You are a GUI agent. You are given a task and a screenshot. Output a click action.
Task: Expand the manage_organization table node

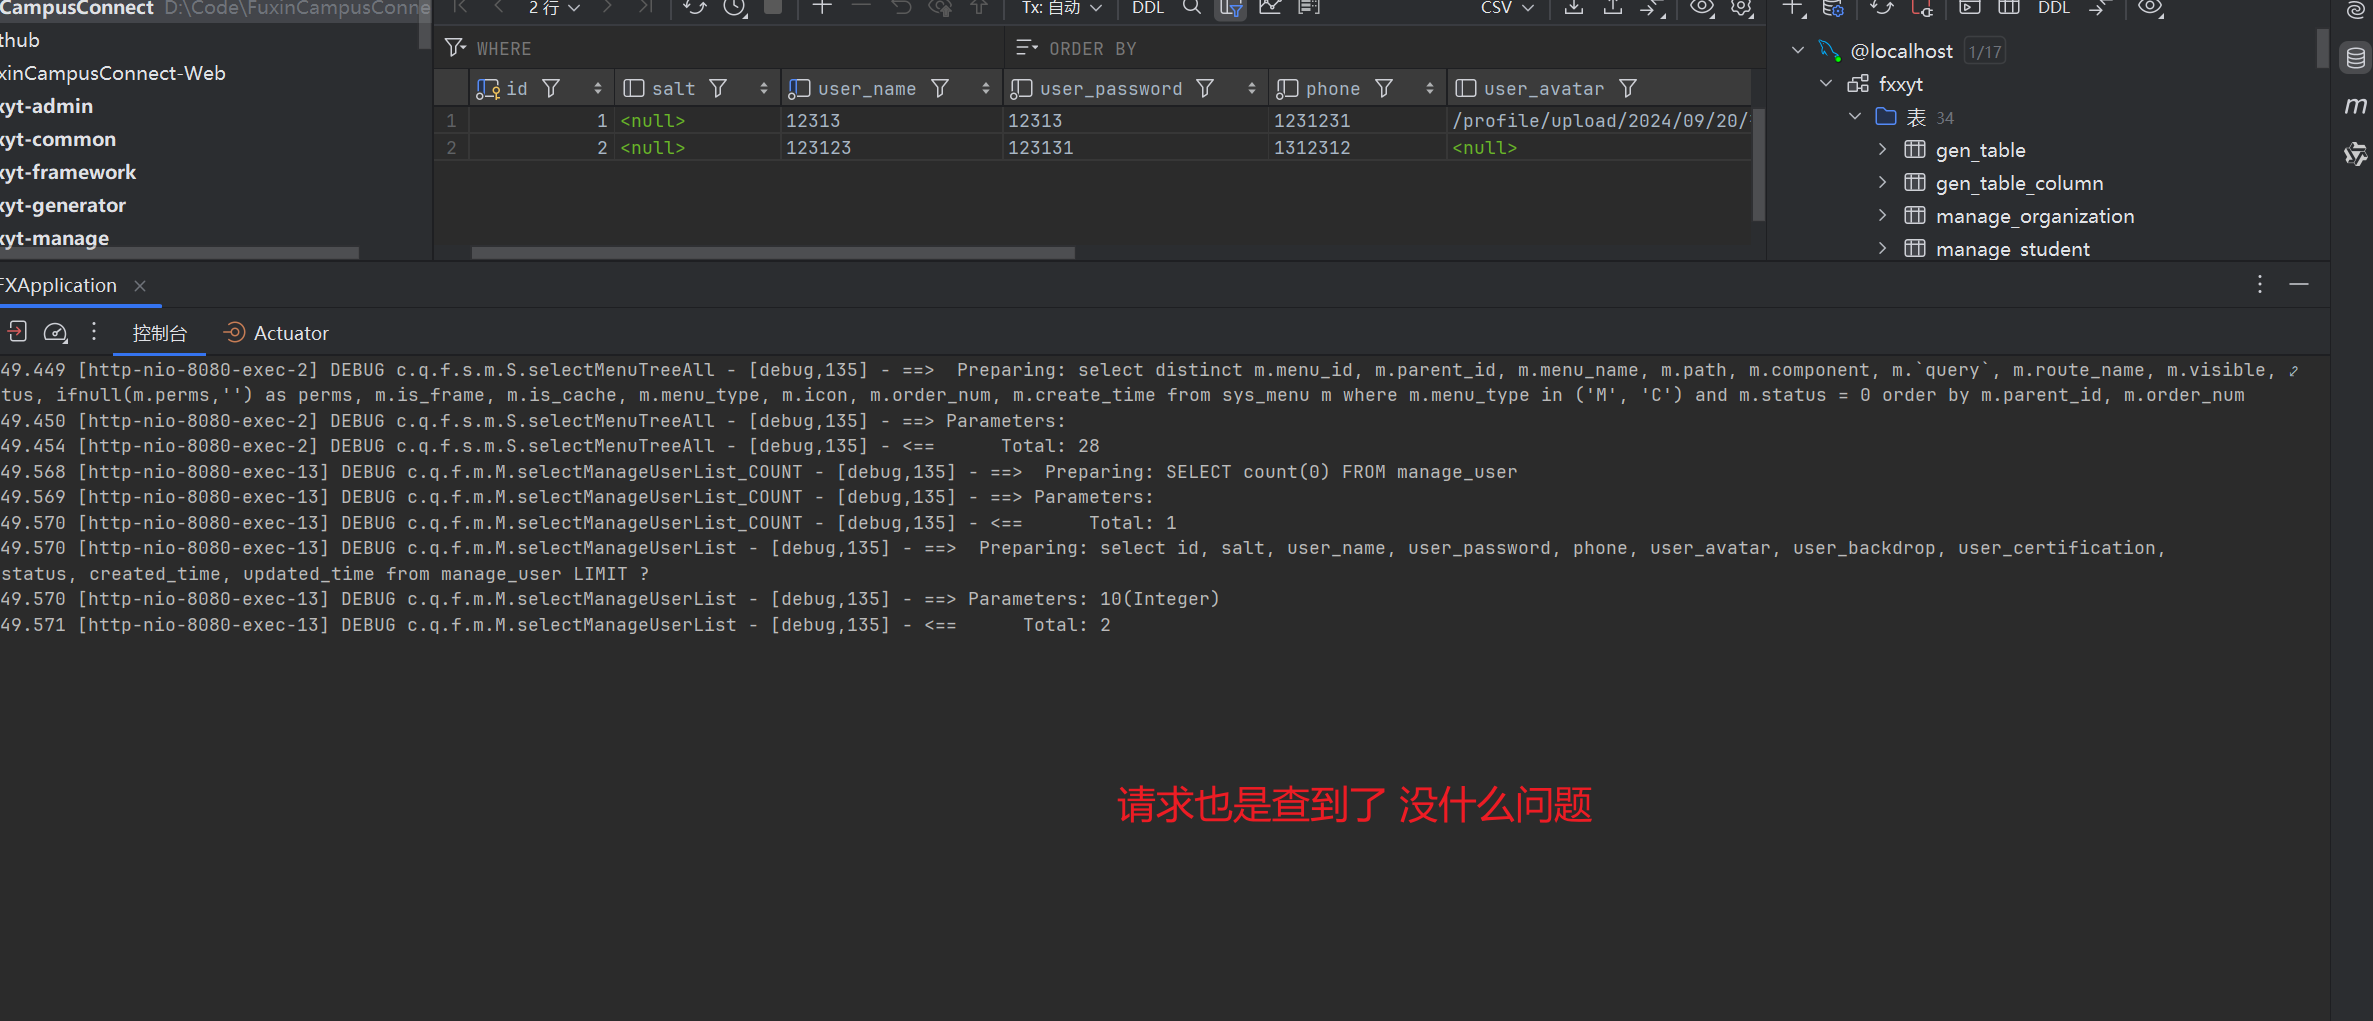tap(1883, 215)
